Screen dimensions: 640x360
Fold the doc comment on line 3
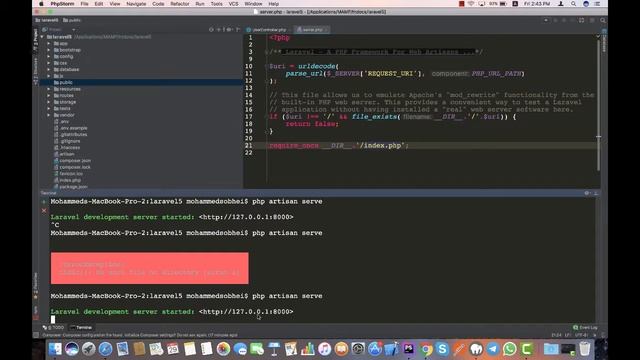pos(266,52)
